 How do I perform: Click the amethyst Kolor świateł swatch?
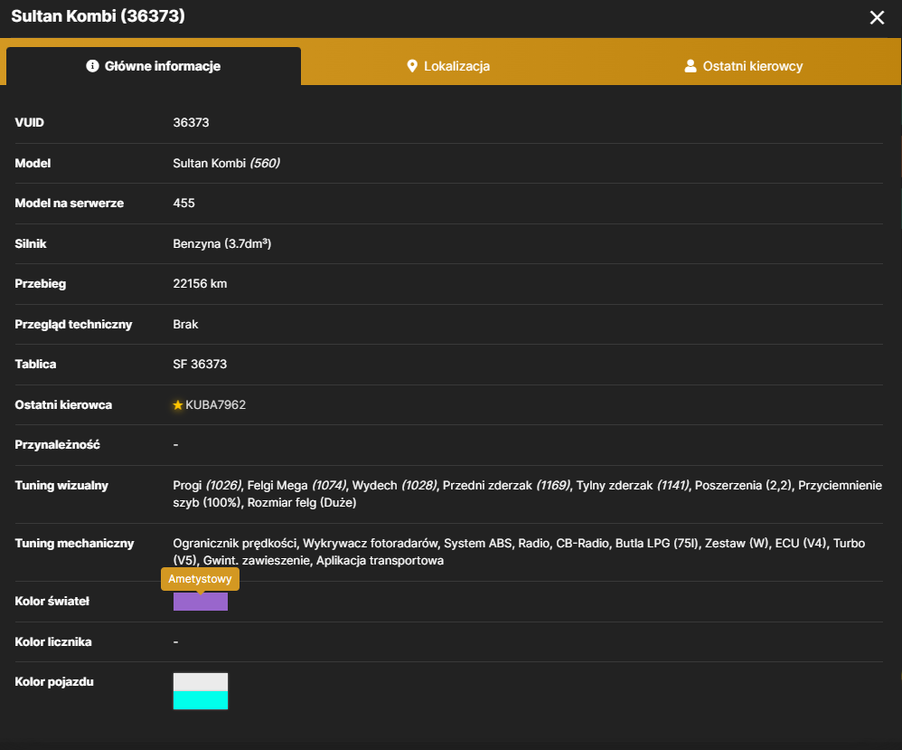[x=200, y=602]
